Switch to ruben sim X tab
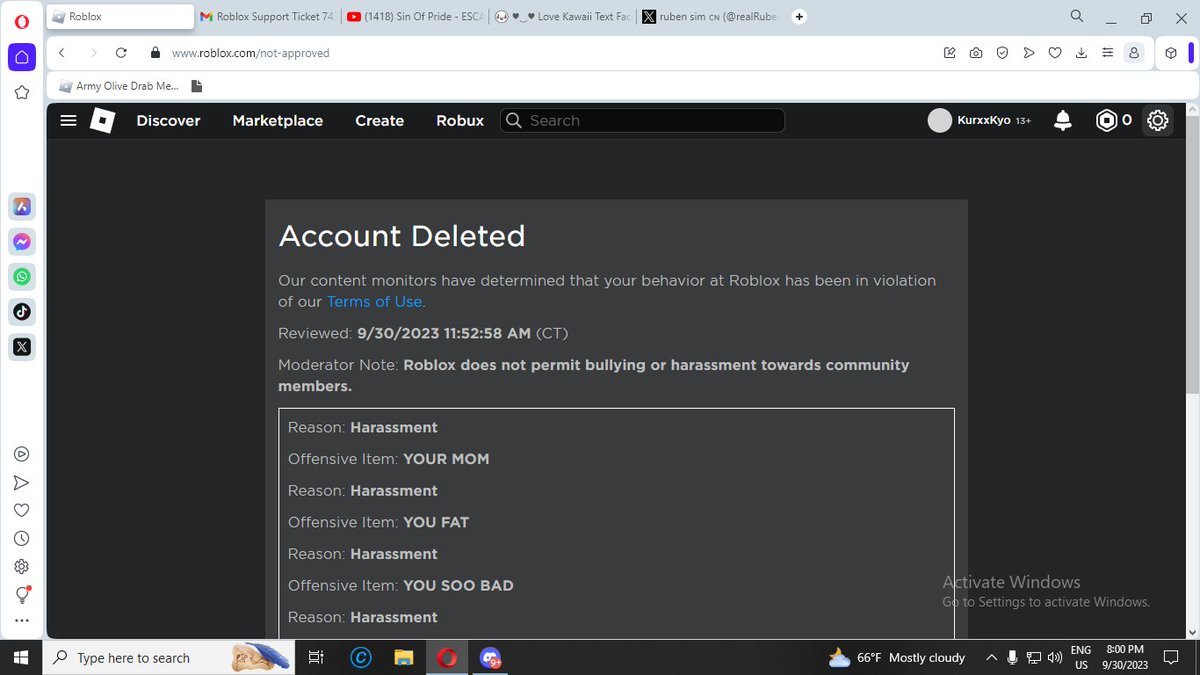The image size is (1200, 675). [x=710, y=17]
